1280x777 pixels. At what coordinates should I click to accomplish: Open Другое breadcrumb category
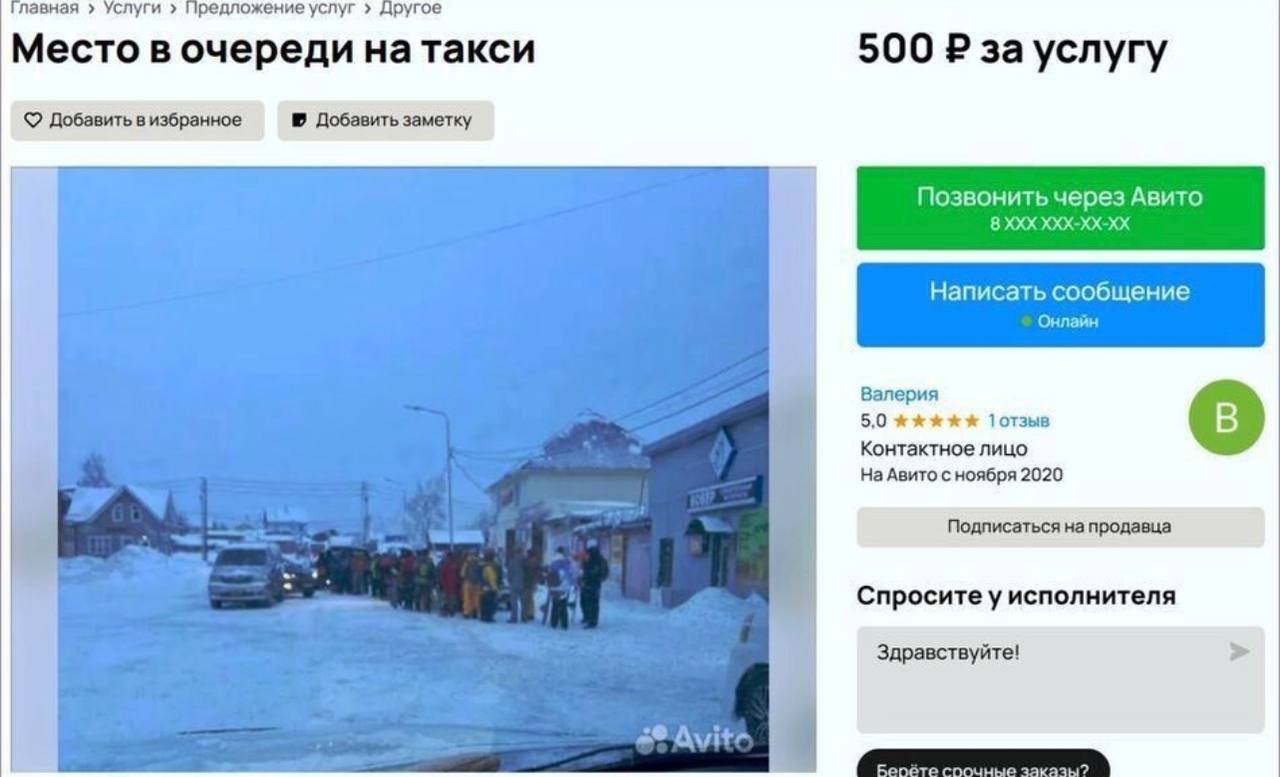point(410,8)
